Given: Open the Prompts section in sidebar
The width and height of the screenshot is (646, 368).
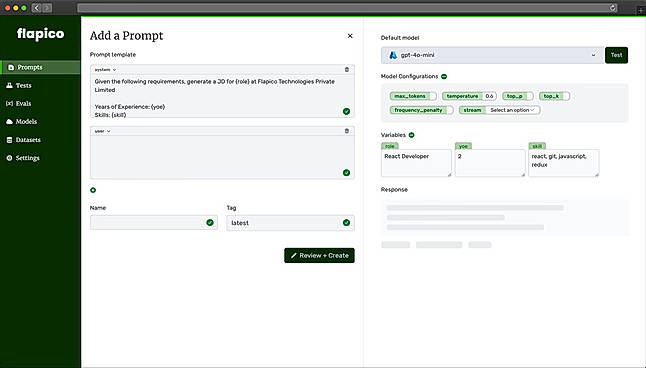Looking at the screenshot, I should [x=40, y=67].
